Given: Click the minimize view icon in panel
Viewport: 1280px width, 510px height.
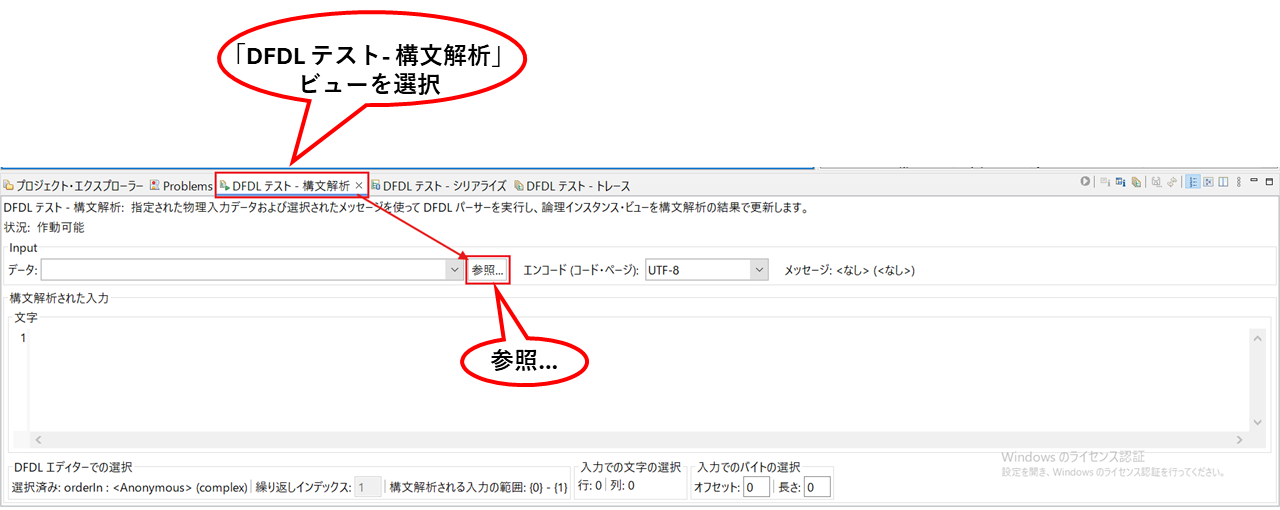Looking at the screenshot, I should [1254, 180].
